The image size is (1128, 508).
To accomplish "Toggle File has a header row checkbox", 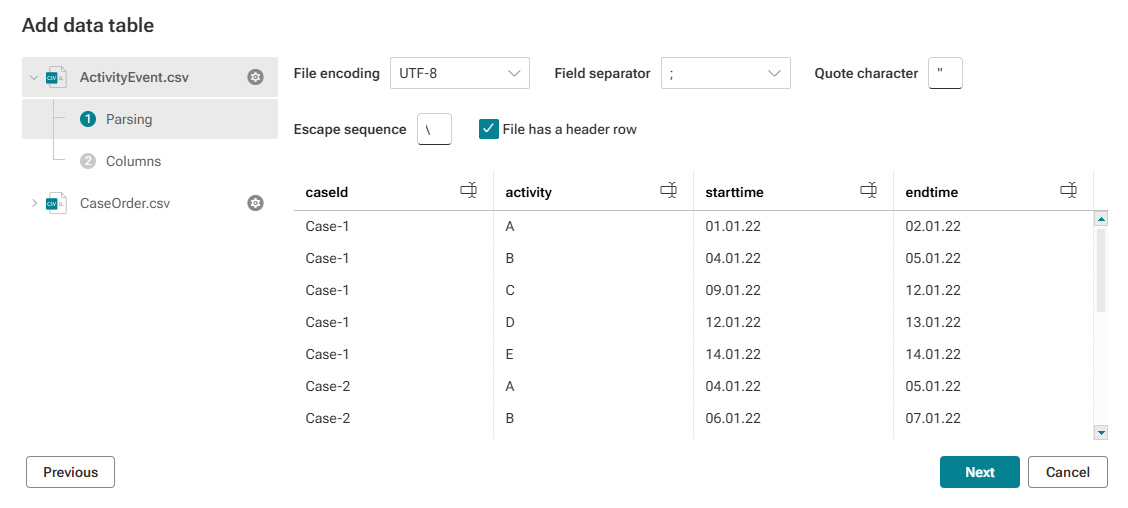I will tap(489, 130).
